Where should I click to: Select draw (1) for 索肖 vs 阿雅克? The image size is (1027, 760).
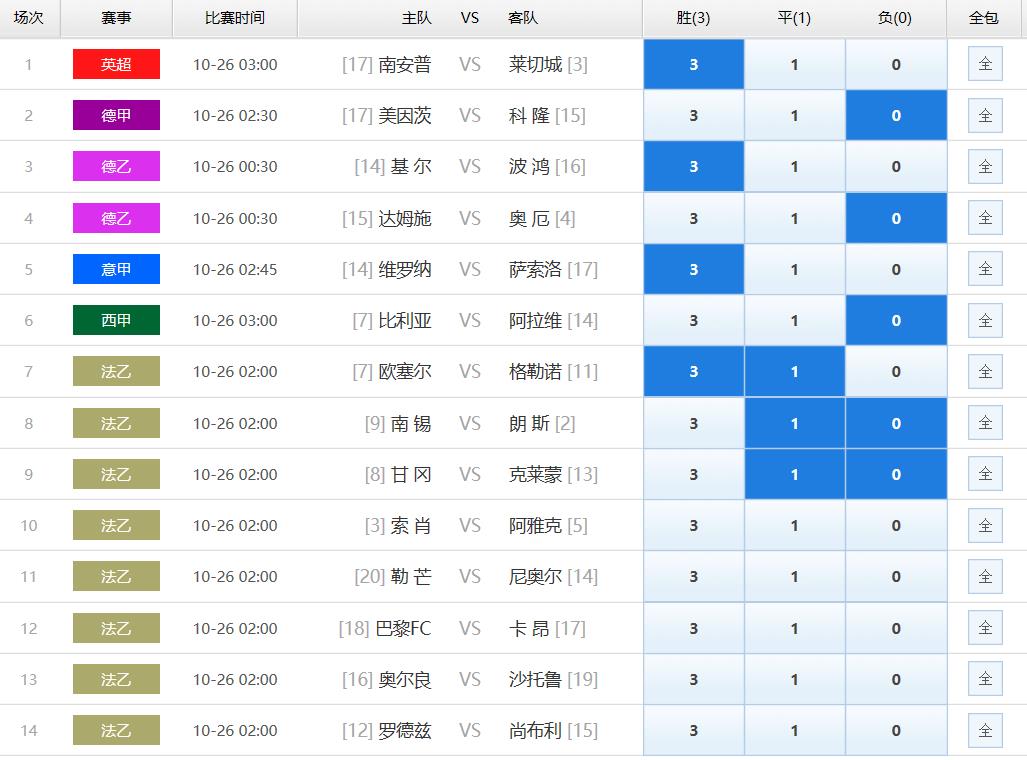pos(794,525)
